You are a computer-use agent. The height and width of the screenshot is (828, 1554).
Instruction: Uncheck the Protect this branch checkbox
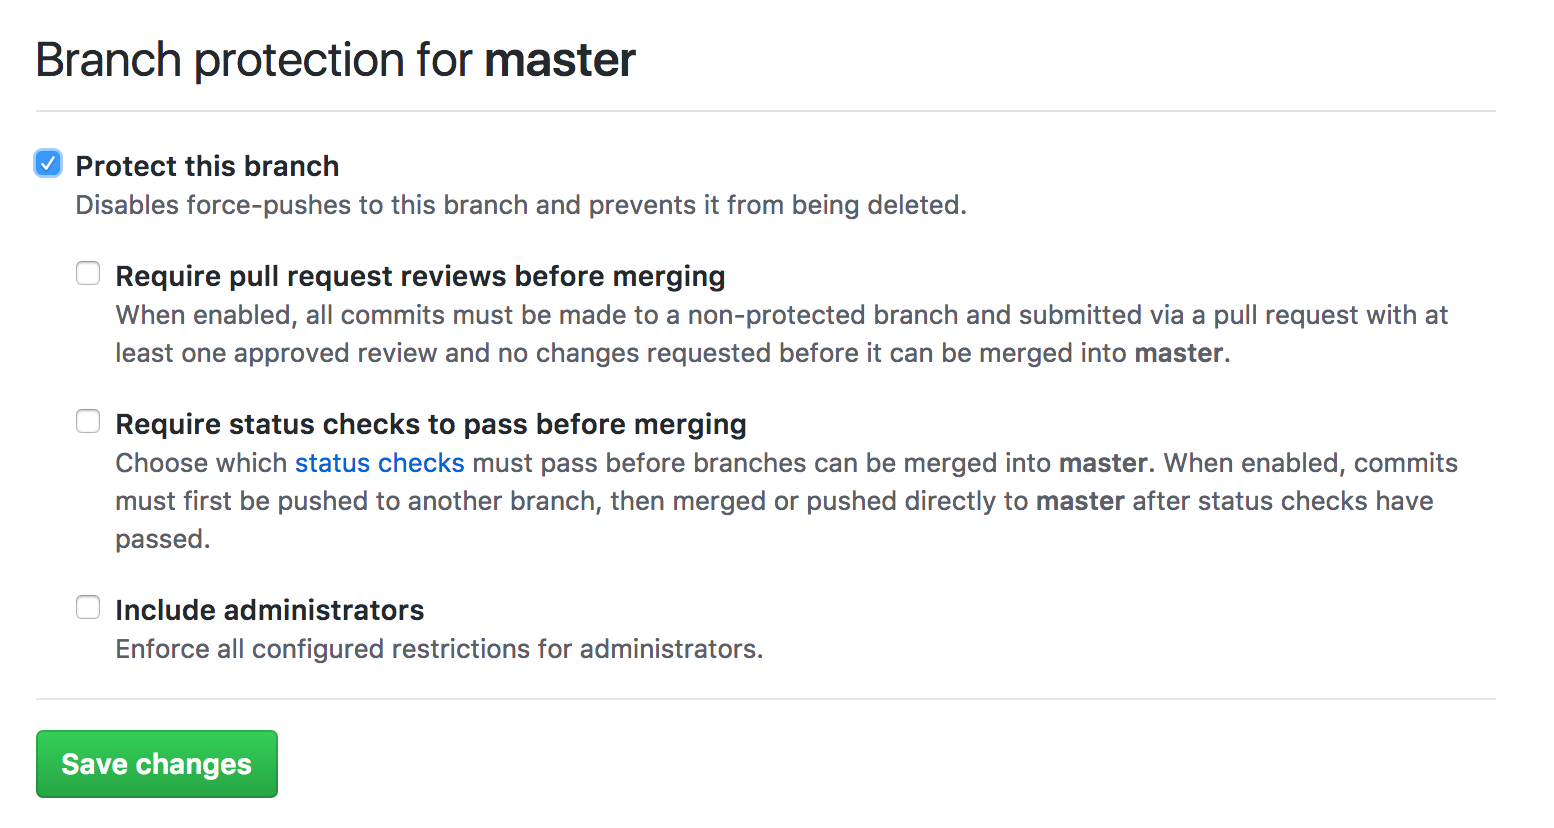(x=48, y=163)
